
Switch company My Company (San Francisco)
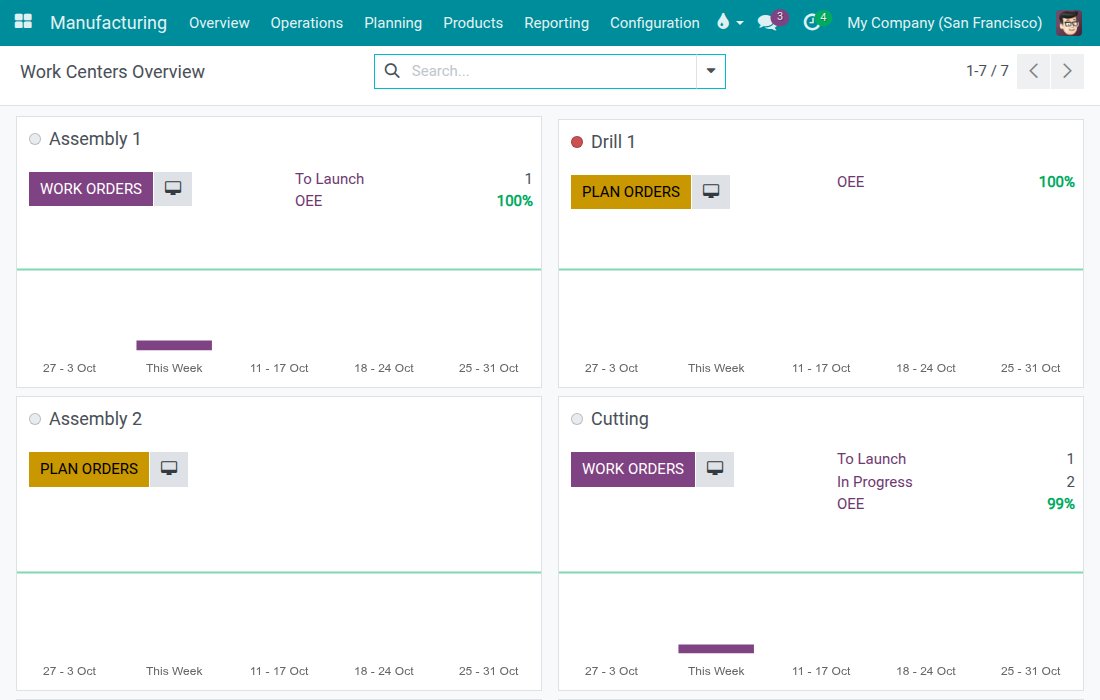pos(944,22)
